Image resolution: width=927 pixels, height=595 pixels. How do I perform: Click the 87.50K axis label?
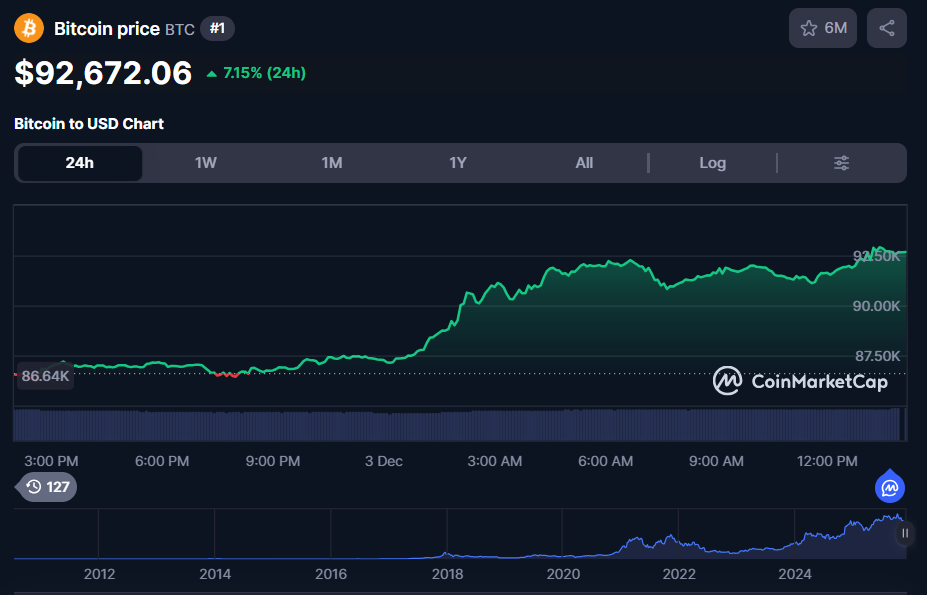coord(877,356)
